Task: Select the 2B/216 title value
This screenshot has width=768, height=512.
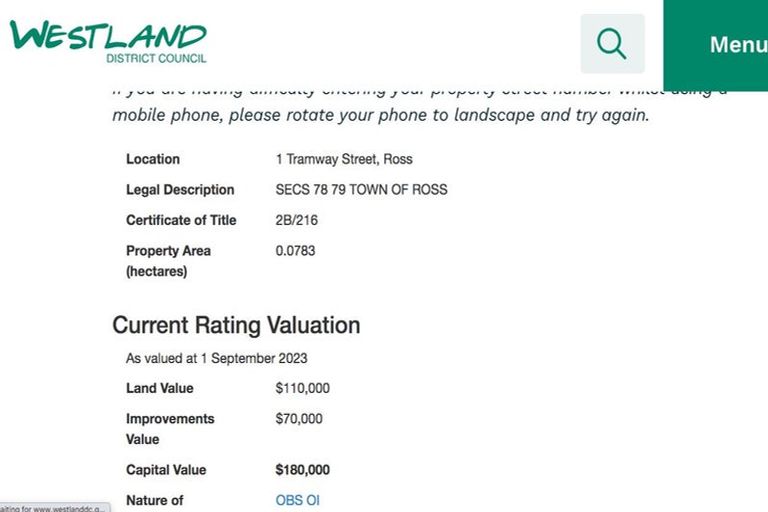Action: click(296, 220)
